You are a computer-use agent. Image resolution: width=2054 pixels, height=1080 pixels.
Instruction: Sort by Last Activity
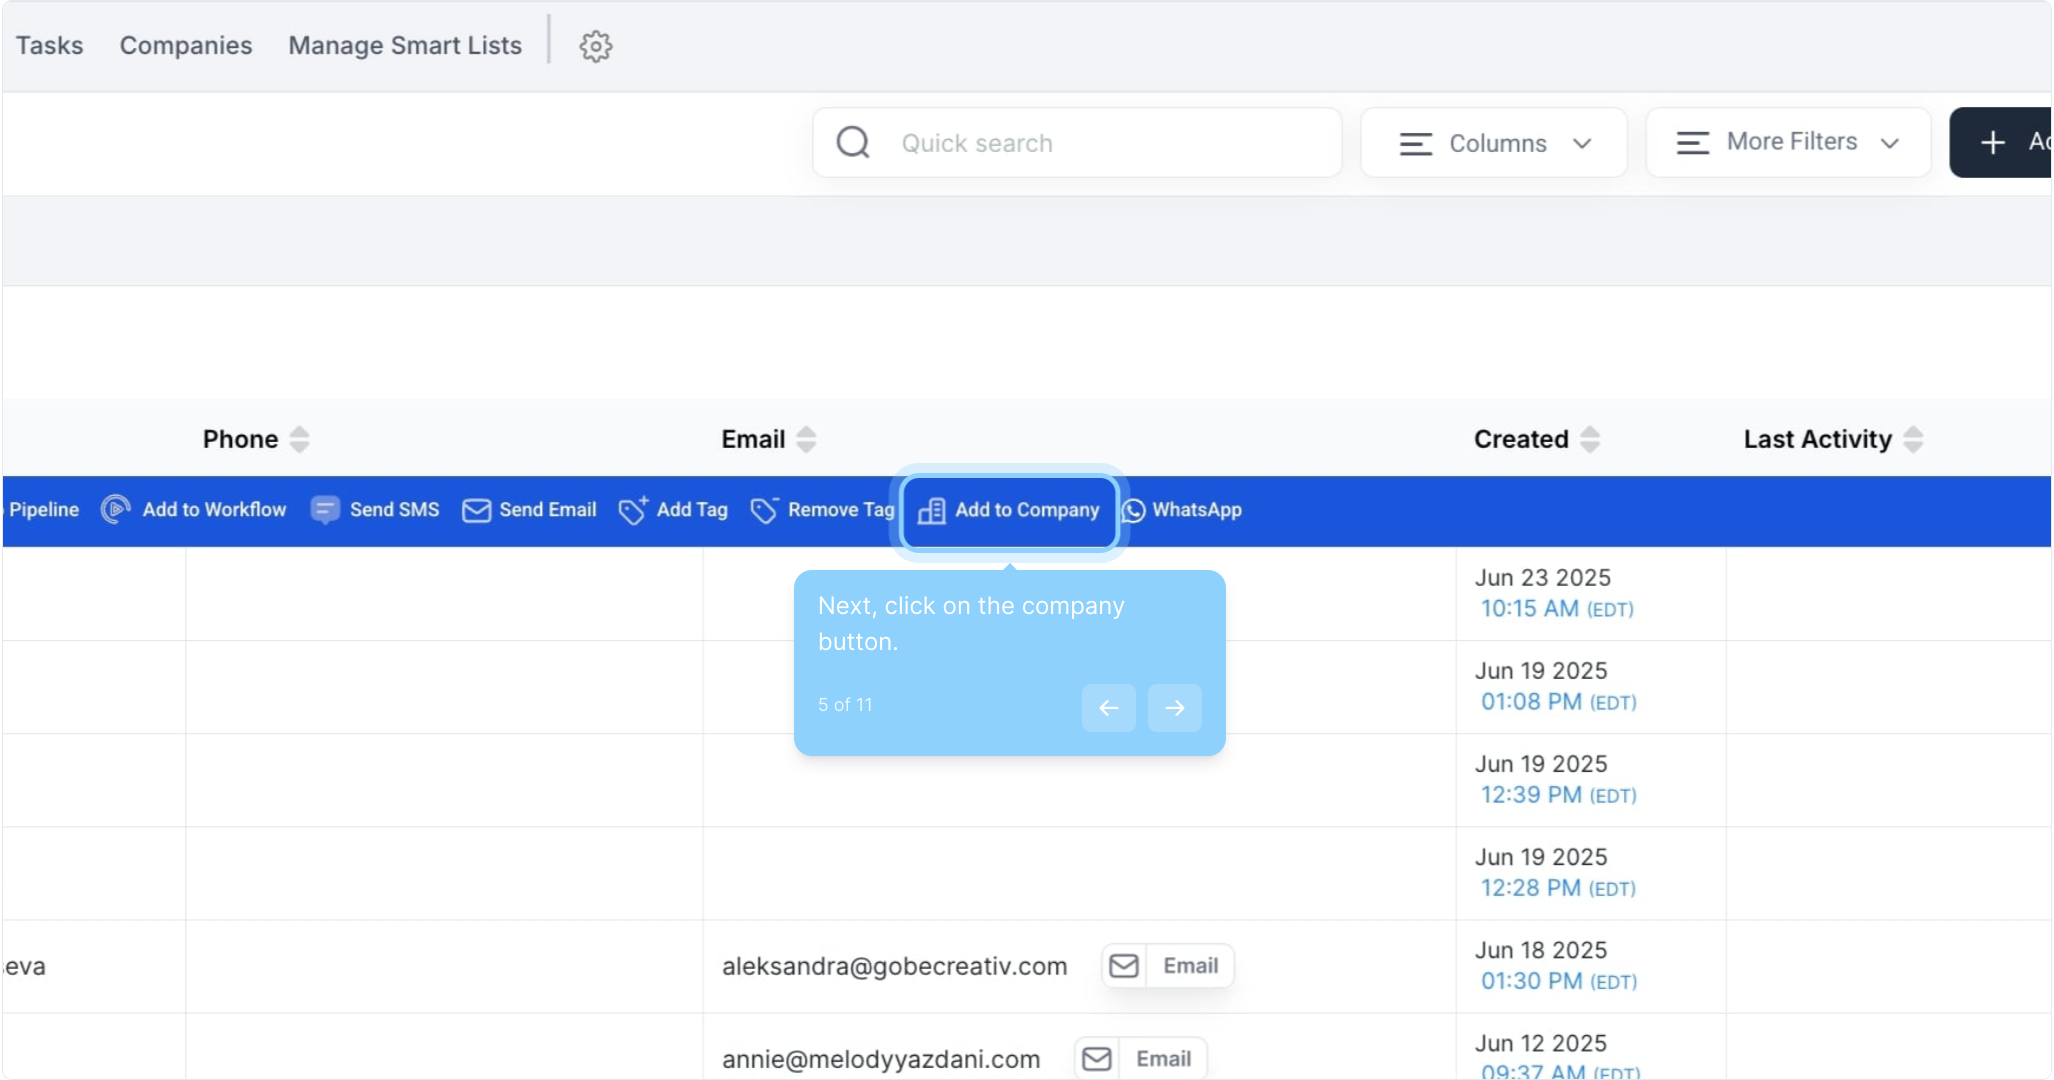1913,439
